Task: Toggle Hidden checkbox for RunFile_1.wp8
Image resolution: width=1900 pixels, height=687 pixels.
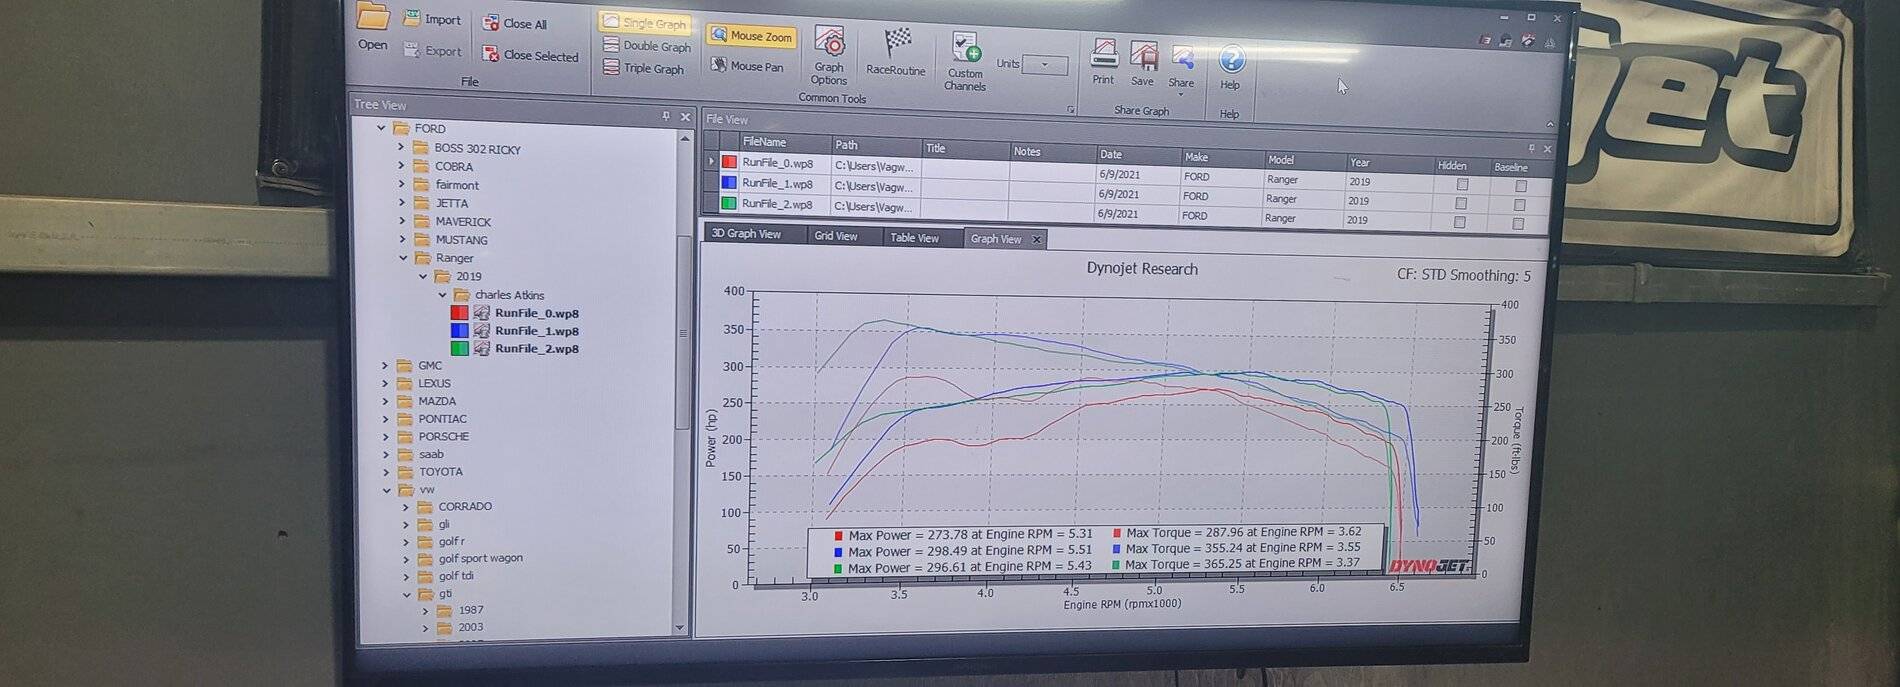Action: tap(1461, 203)
